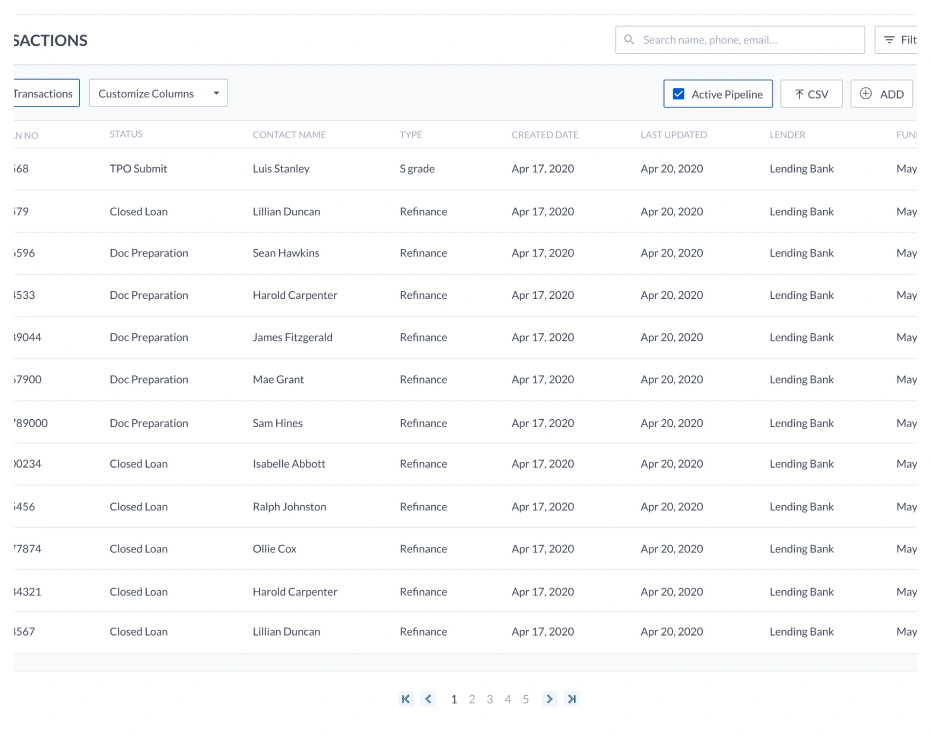Toggle the Active Pipeline checkbox
This screenshot has width=931, height=740.
click(679, 94)
